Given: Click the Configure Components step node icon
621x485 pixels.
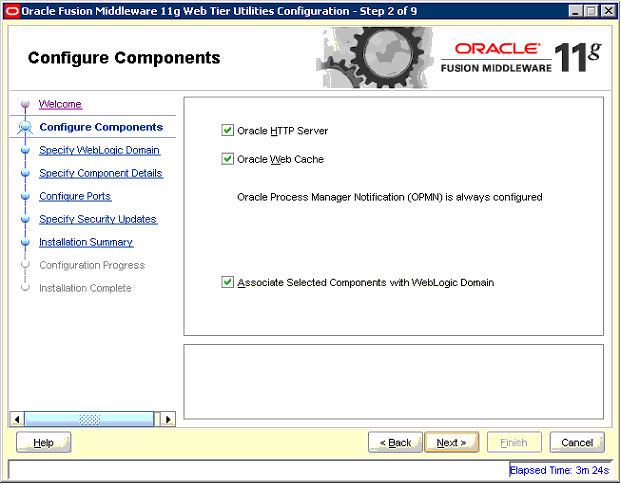Looking at the screenshot, I should pos(25,127).
